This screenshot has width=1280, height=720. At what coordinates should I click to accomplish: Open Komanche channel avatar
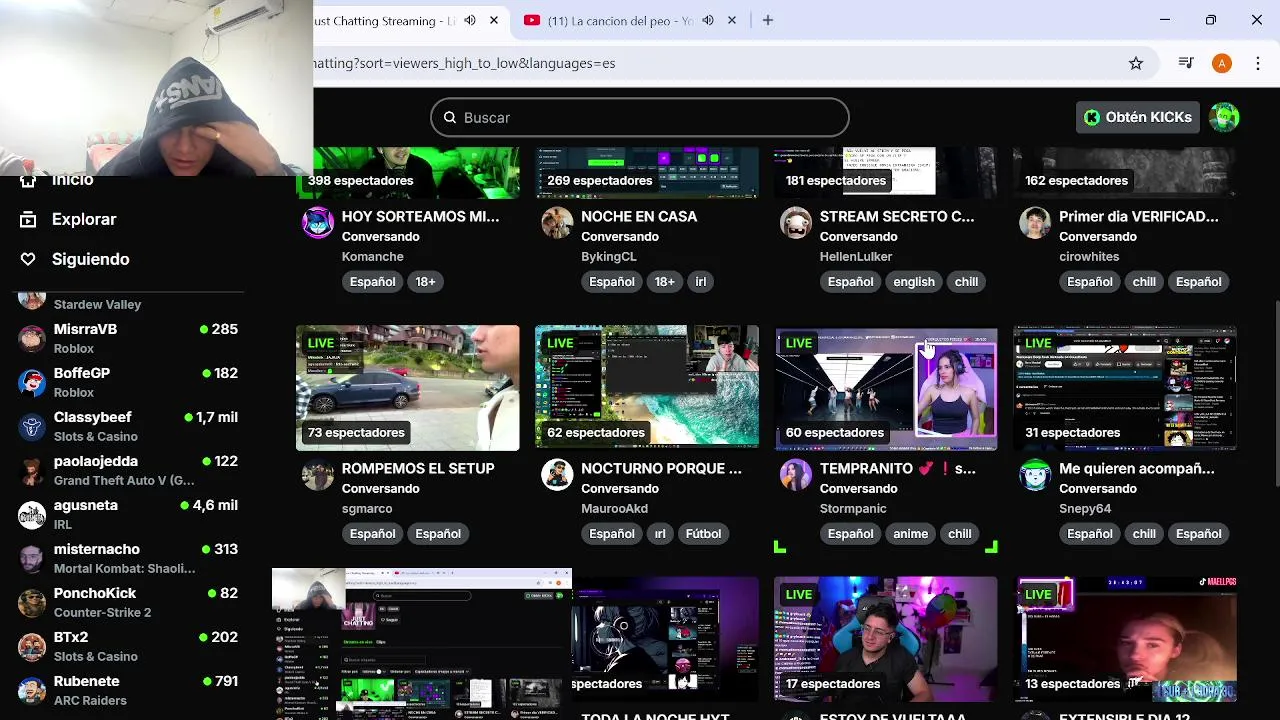[x=318, y=222]
